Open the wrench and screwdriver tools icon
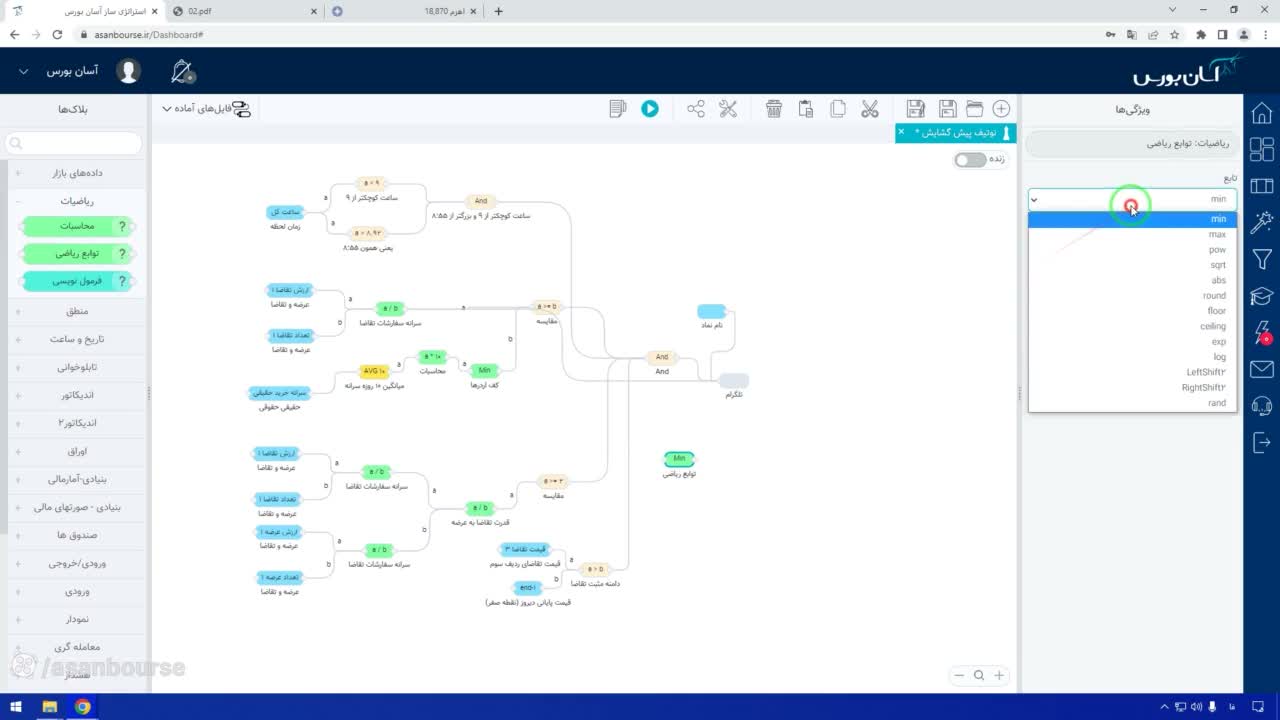Viewport: 1280px width, 720px height. 728,109
